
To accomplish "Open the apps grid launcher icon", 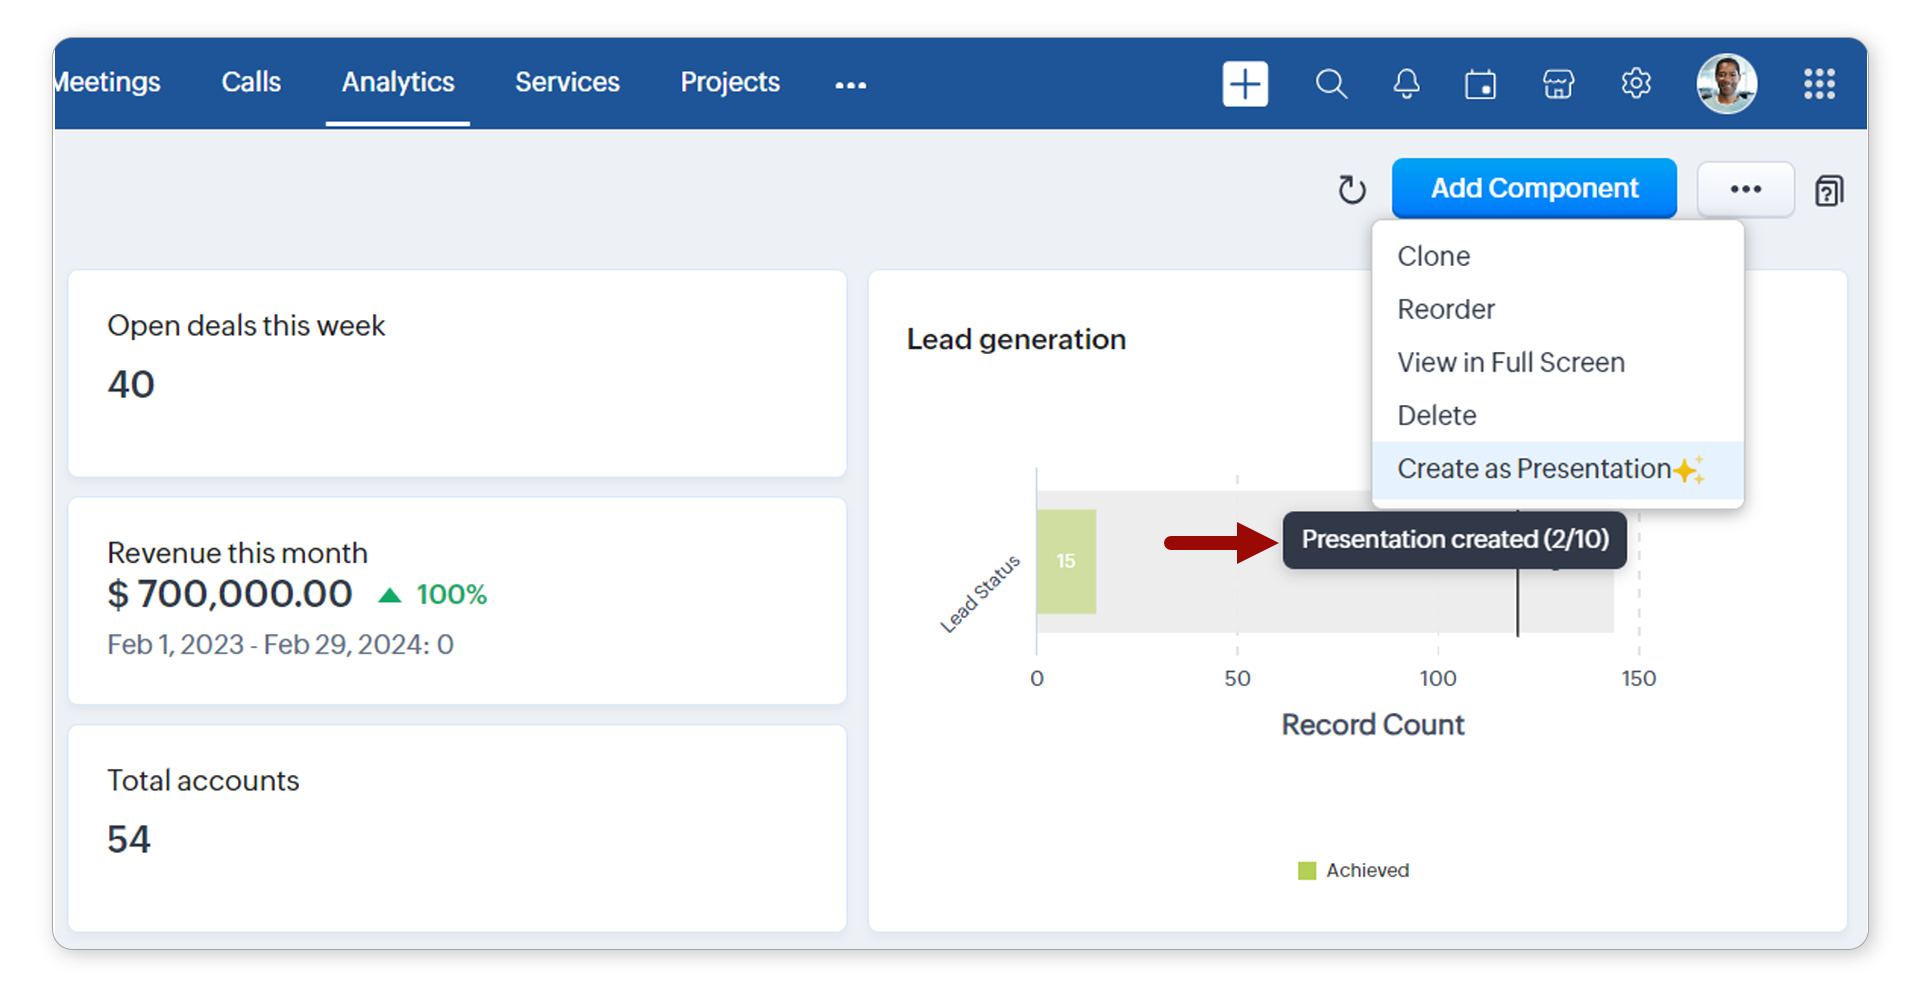I will tap(1818, 84).
